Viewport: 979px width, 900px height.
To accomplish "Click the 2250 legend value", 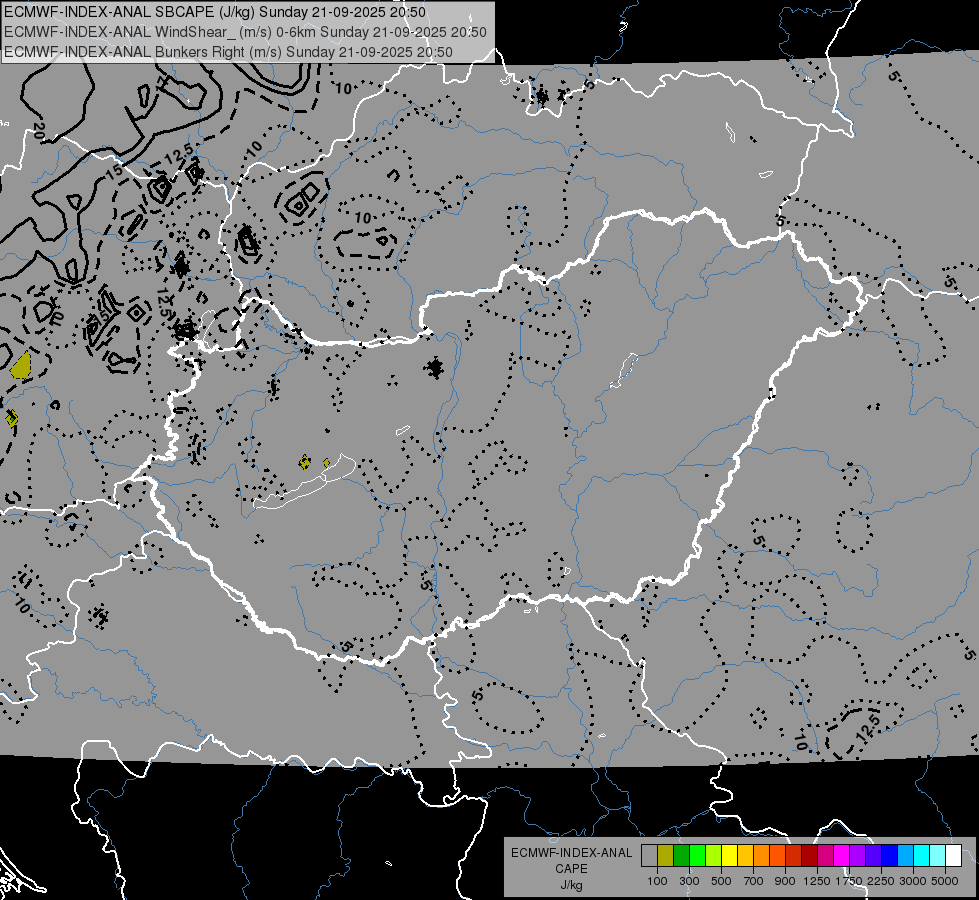I will (881, 881).
